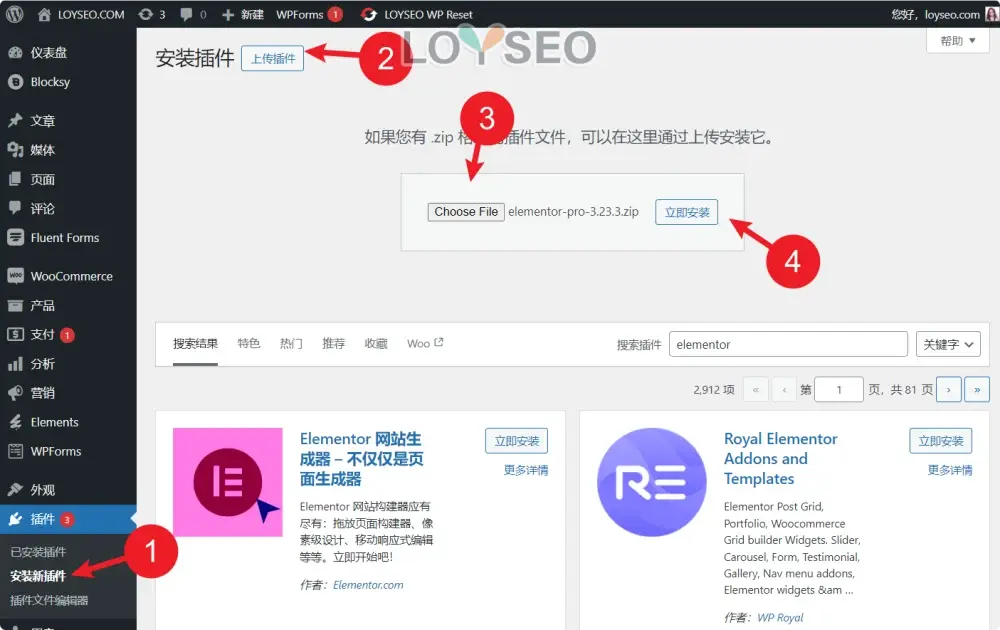Click the WooCommerce icon in sidebar
This screenshot has height=630, width=1000.
click(x=15, y=276)
